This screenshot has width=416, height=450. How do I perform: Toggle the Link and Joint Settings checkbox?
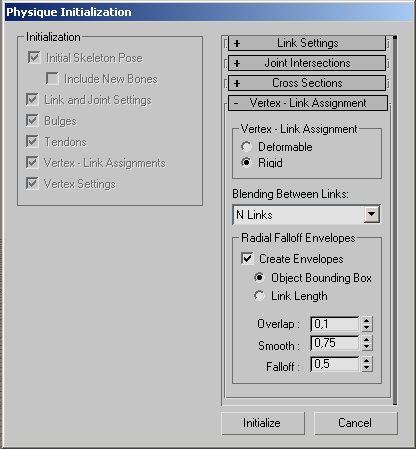[x=32, y=99]
